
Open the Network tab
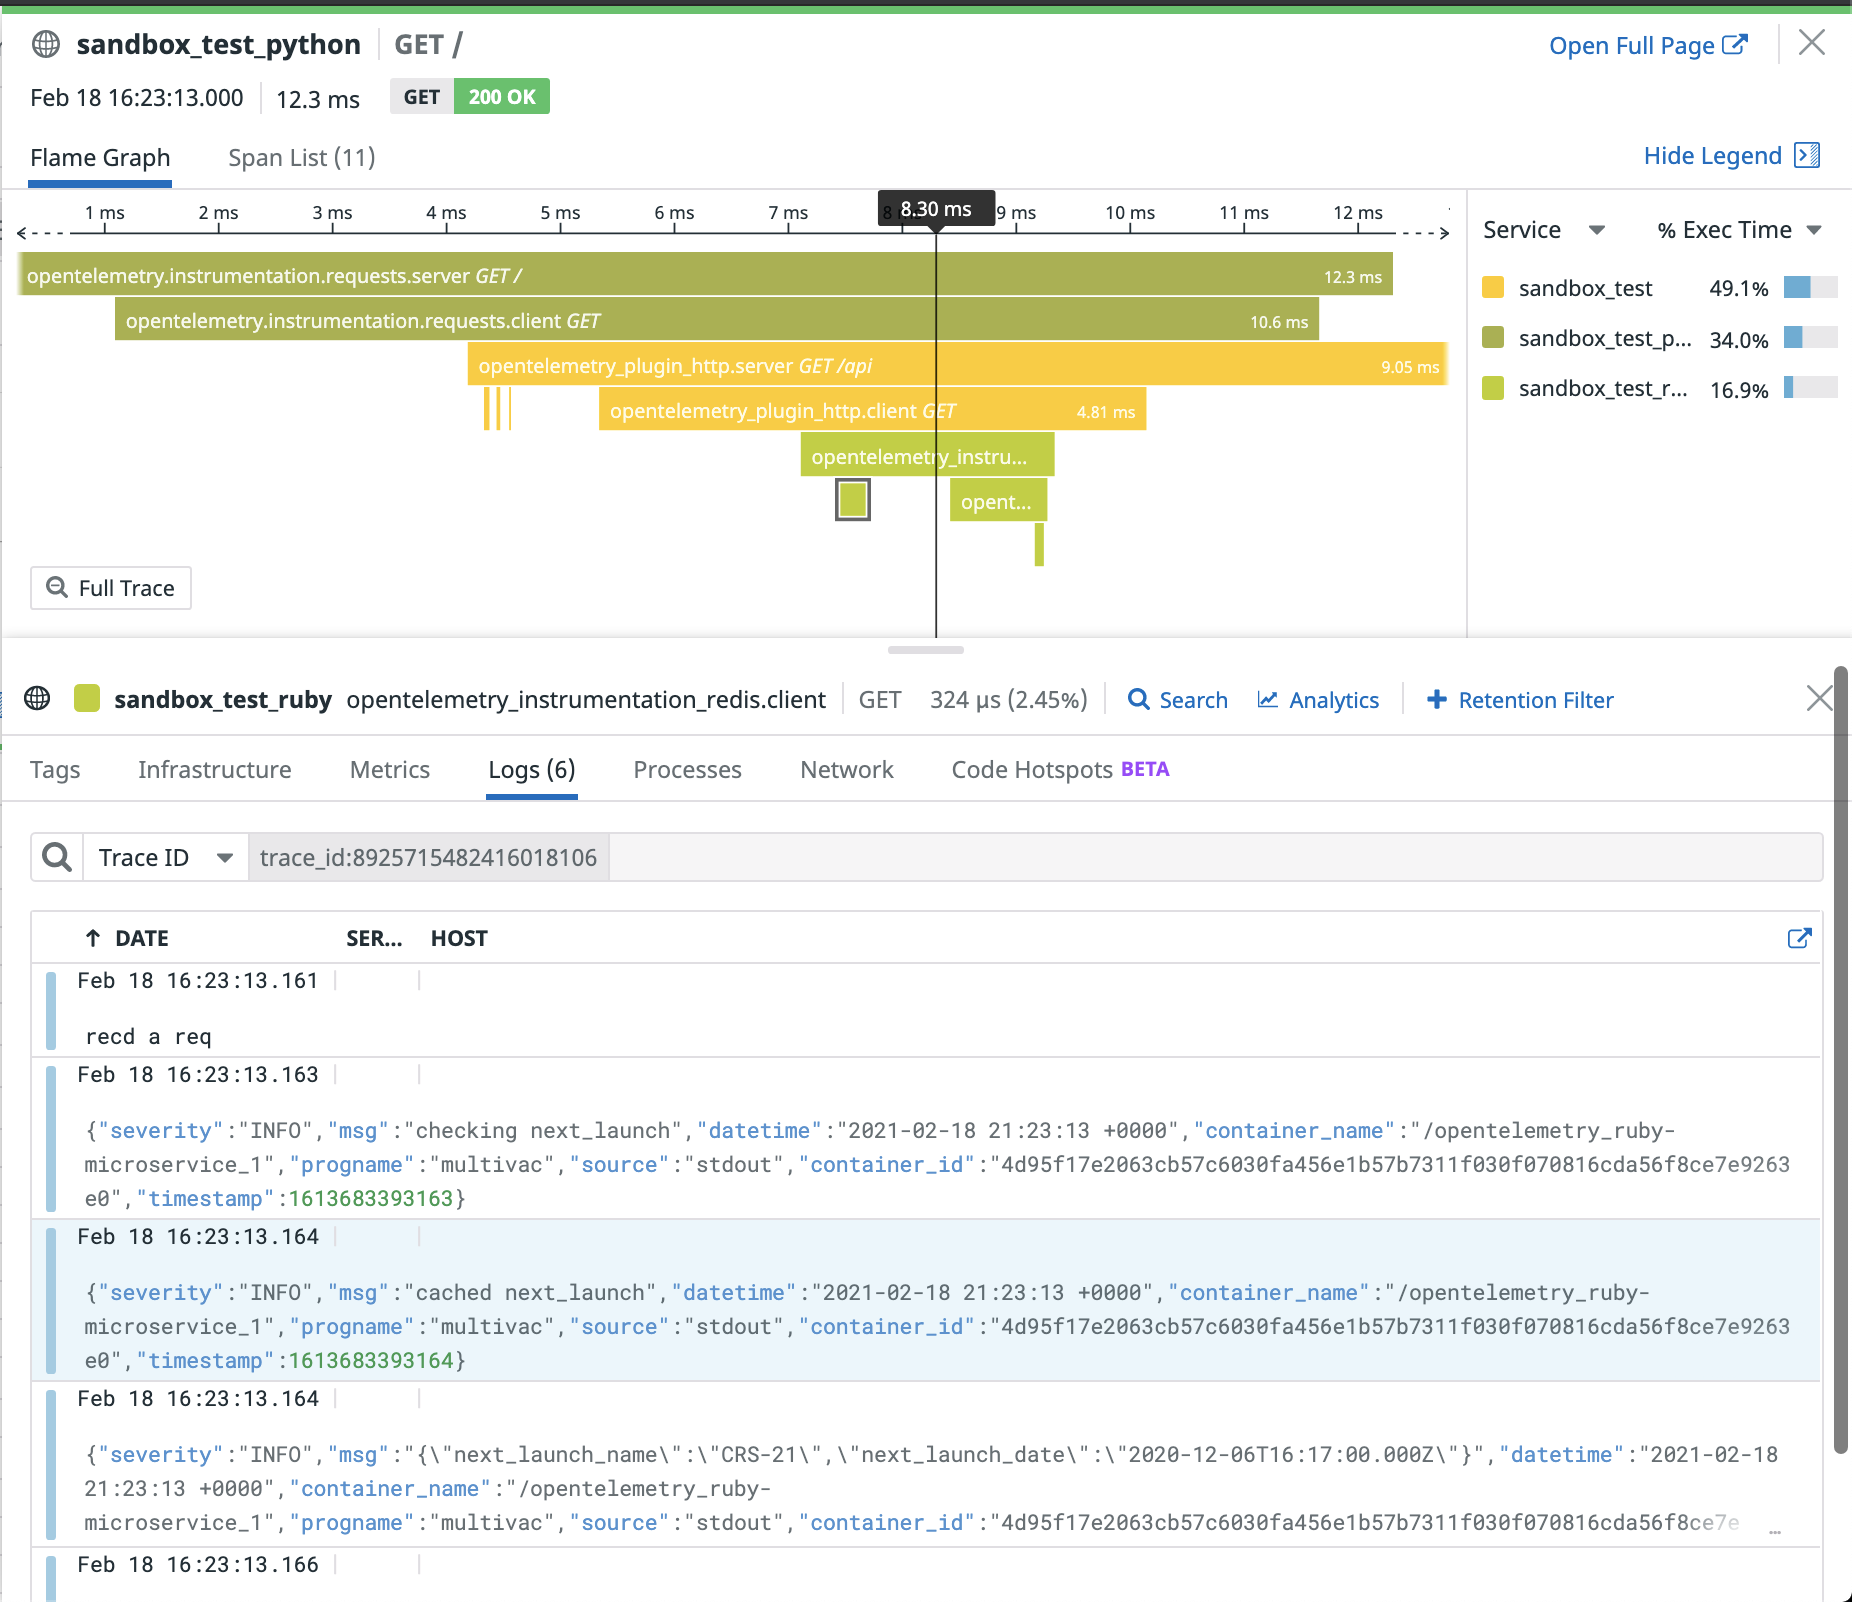point(847,770)
